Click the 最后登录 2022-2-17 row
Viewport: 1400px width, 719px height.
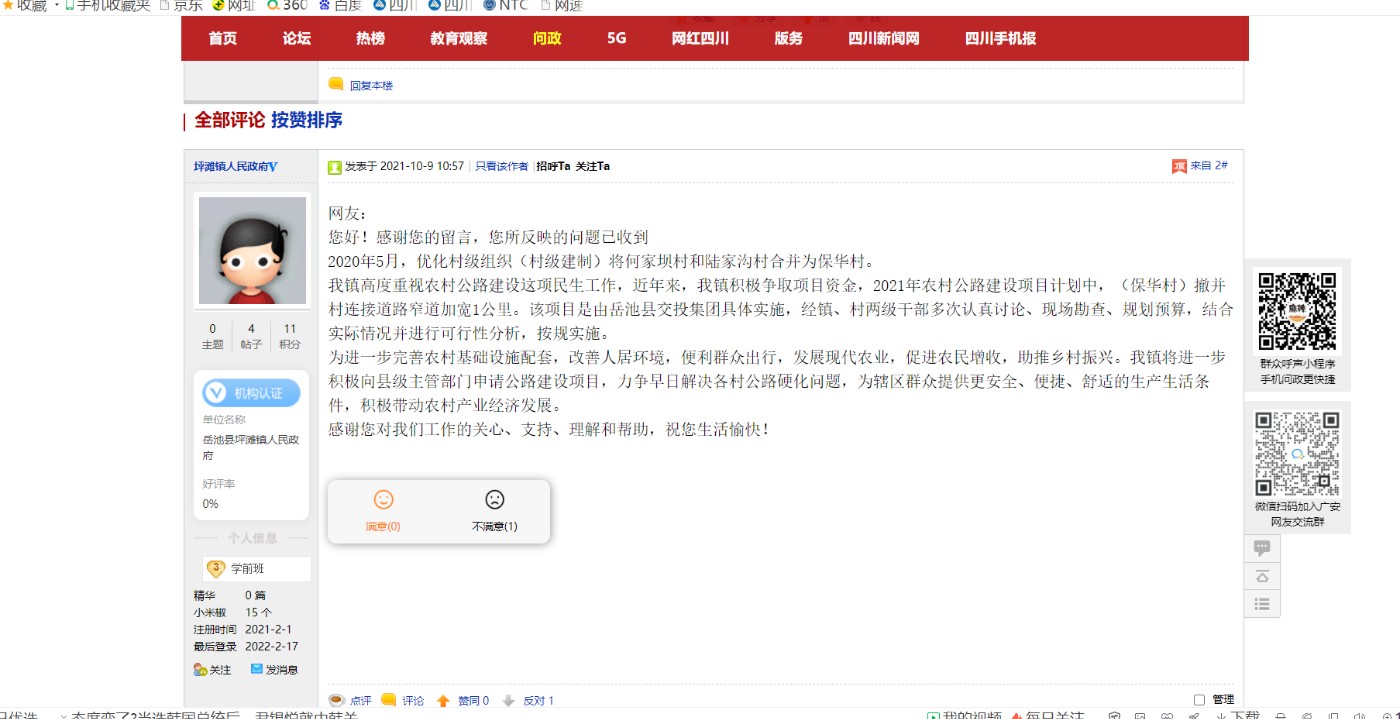pos(246,647)
